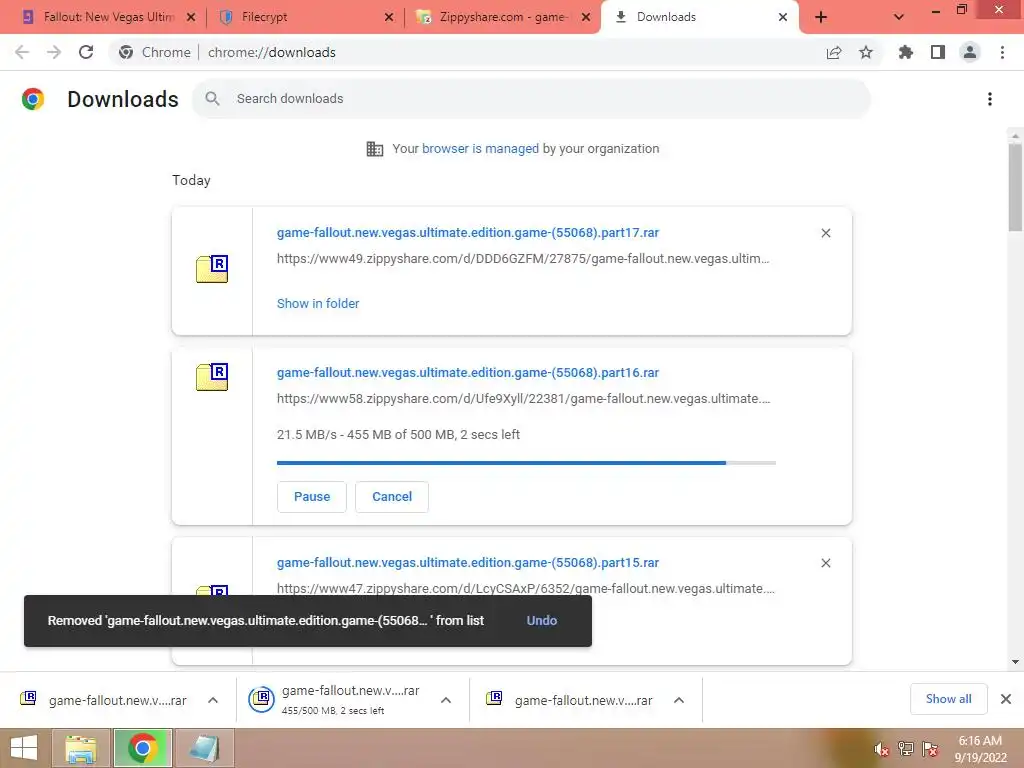Open the notepad app on taskbar
Screen dimensions: 1024x768
(204, 748)
